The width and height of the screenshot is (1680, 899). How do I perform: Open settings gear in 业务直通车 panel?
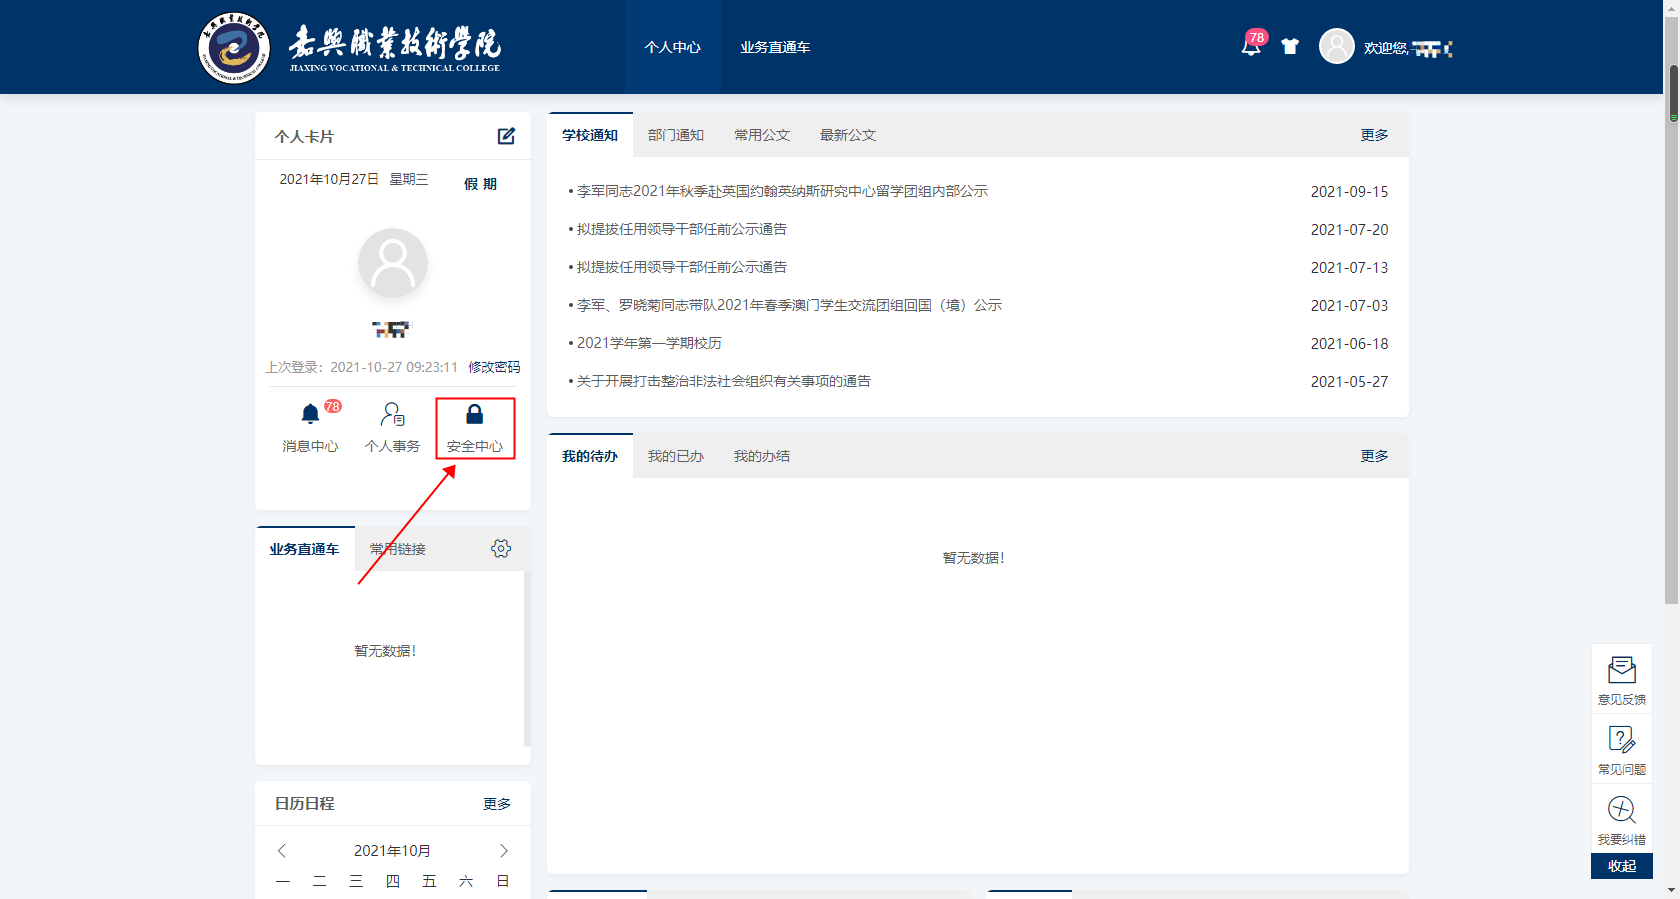[x=501, y=548]
